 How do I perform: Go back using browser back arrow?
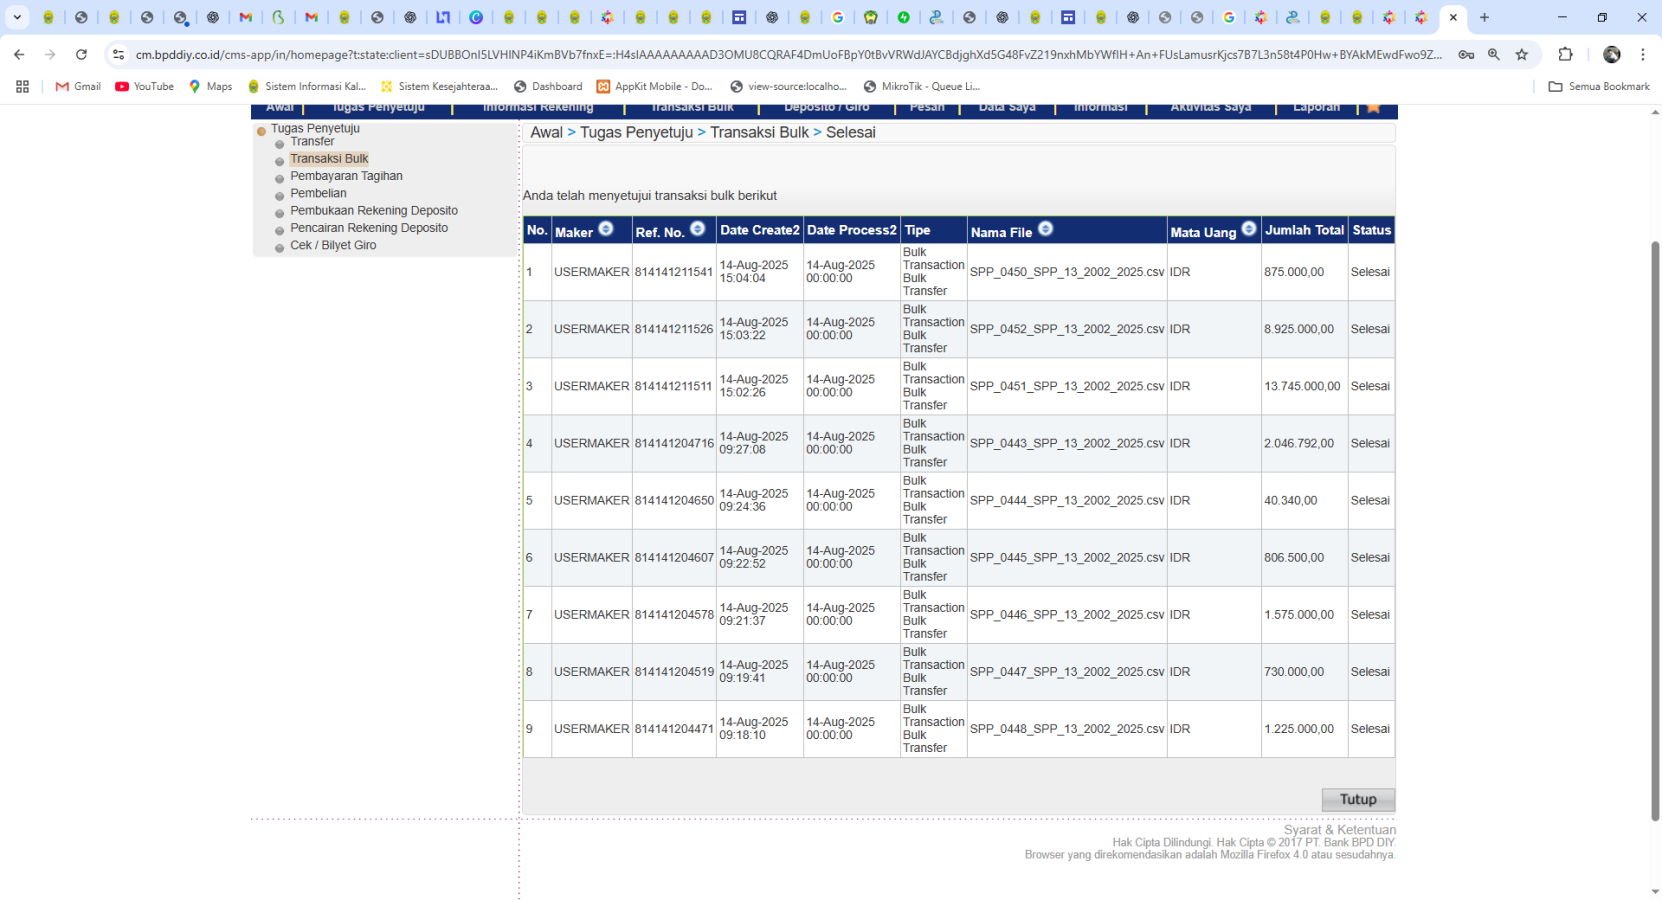pyautogui.click(x=19, y=54)
